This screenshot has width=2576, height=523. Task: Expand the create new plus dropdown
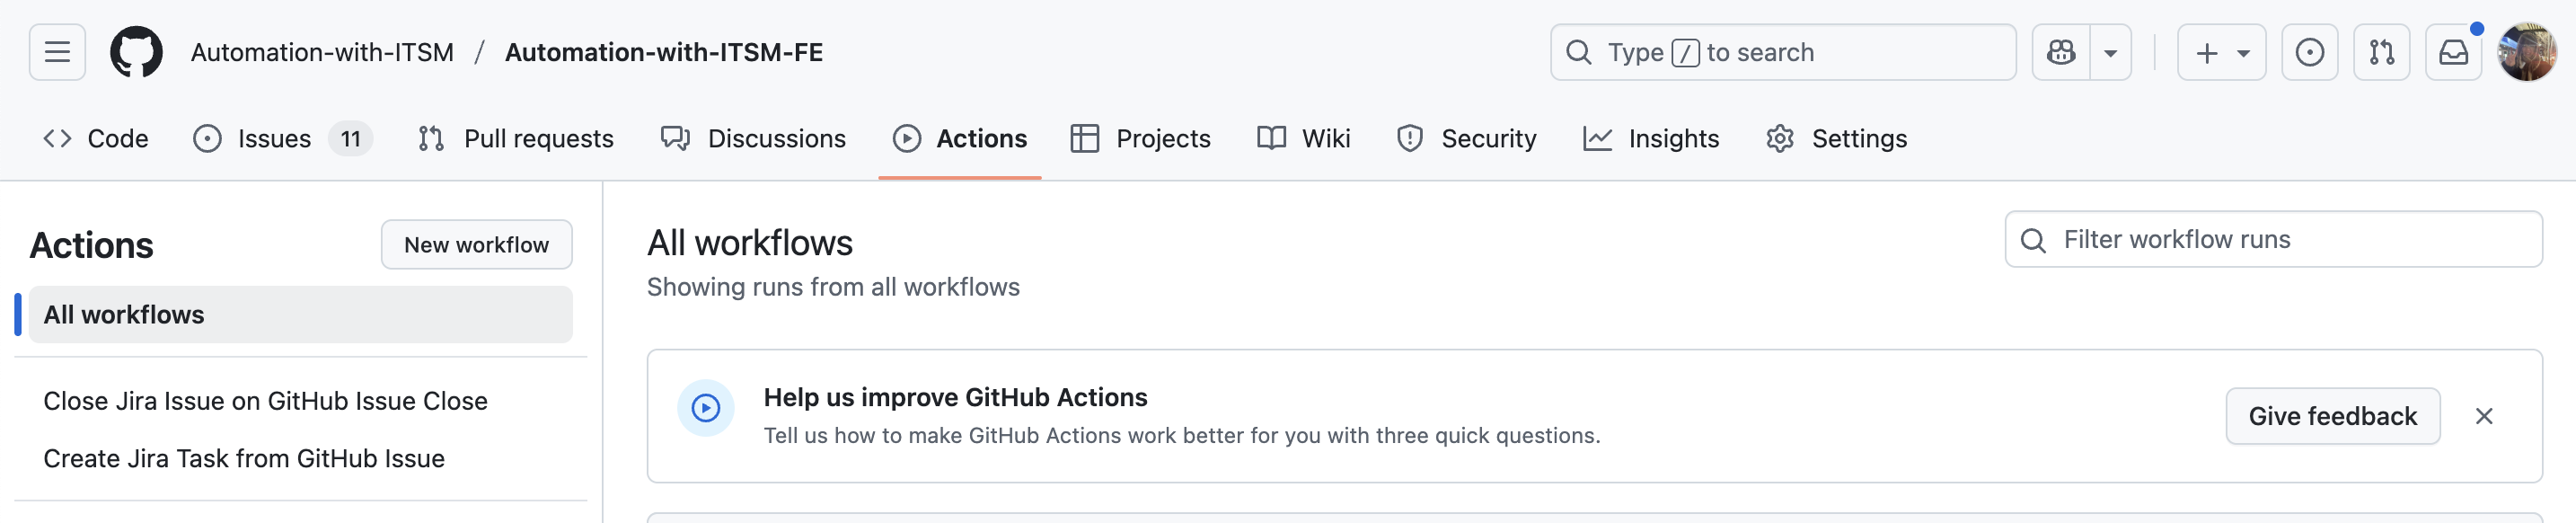(x=2221, y=52)
